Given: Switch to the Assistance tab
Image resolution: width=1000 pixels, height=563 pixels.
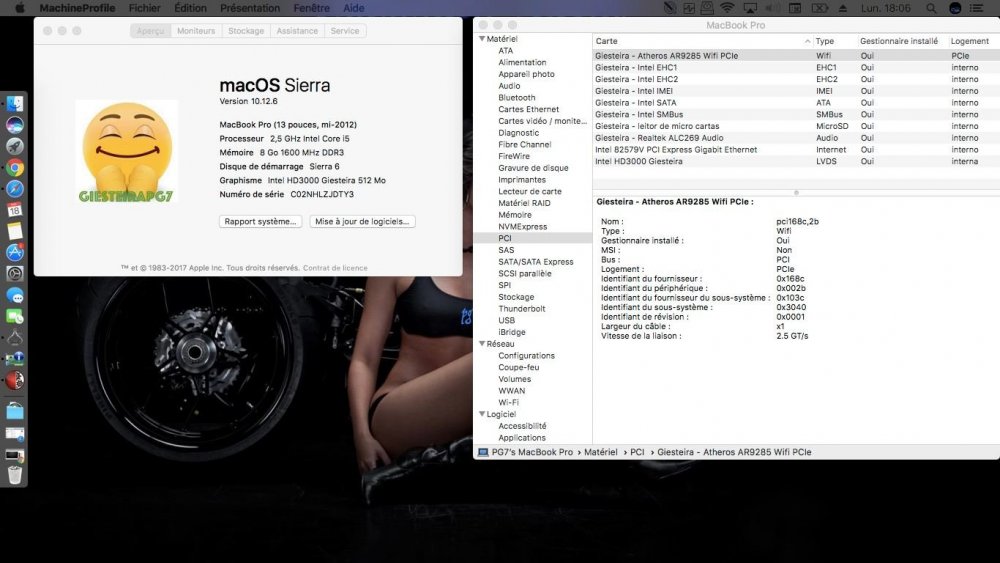Looking at the screenshot, I should (297, 31).
